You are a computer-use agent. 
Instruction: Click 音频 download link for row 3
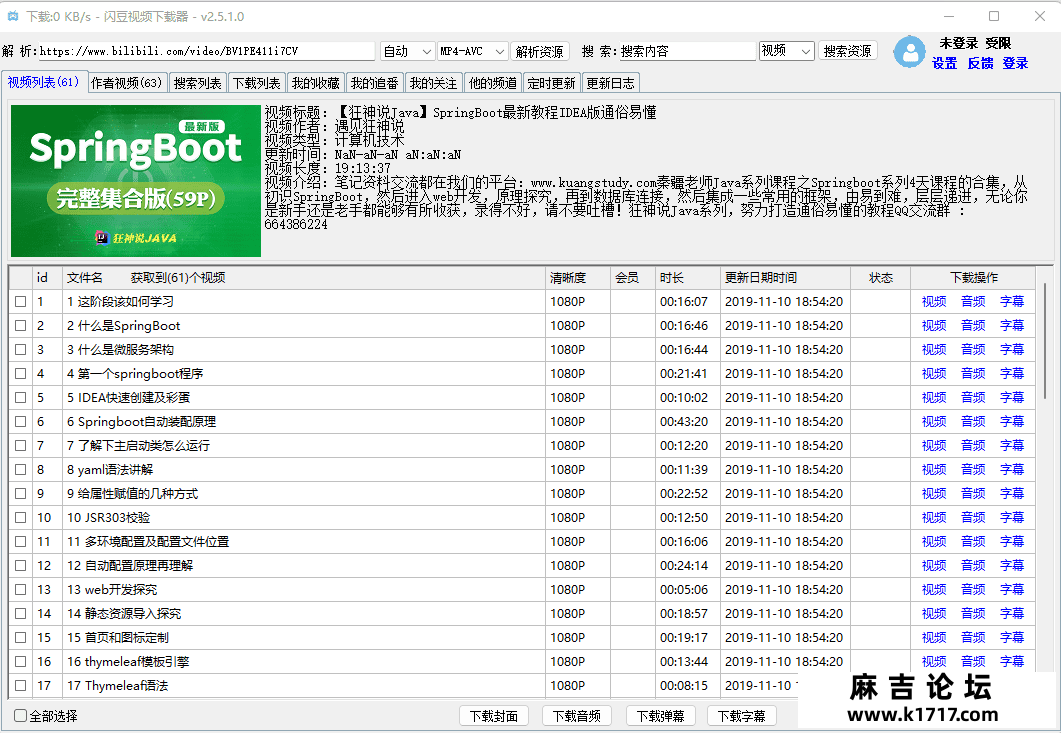pyautogui.click(x=973, y=350)
